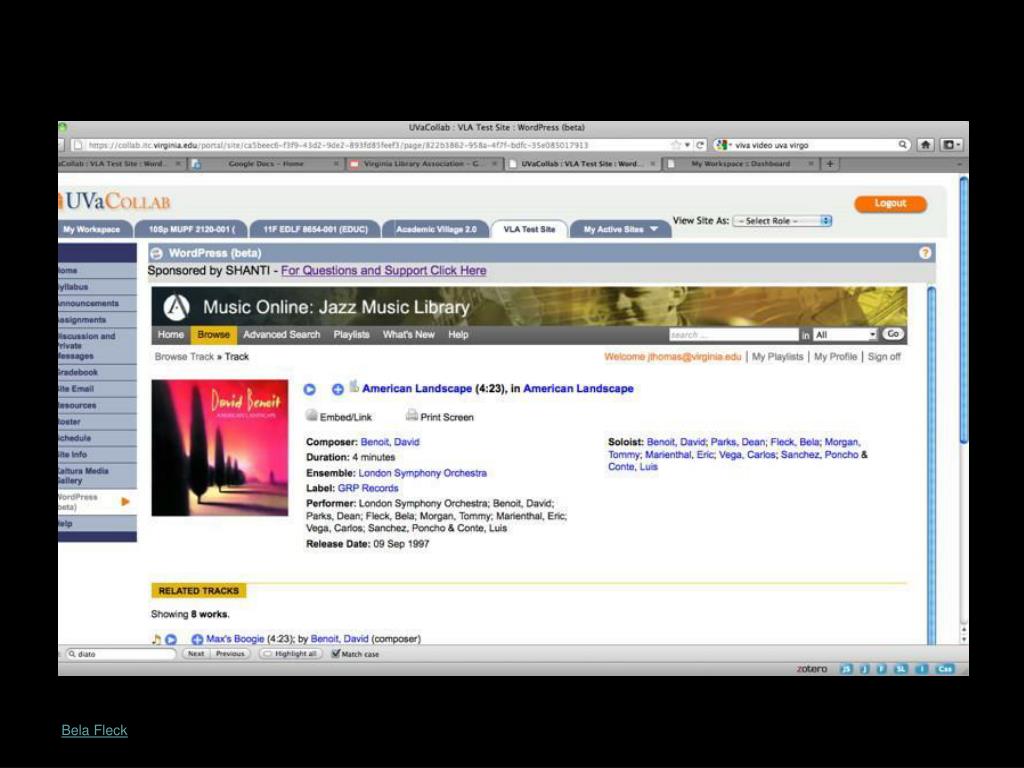Open Kaltura Media Gallery in the sidebar
Viewport: 1024px width, 768px height.
pos(97,475)
